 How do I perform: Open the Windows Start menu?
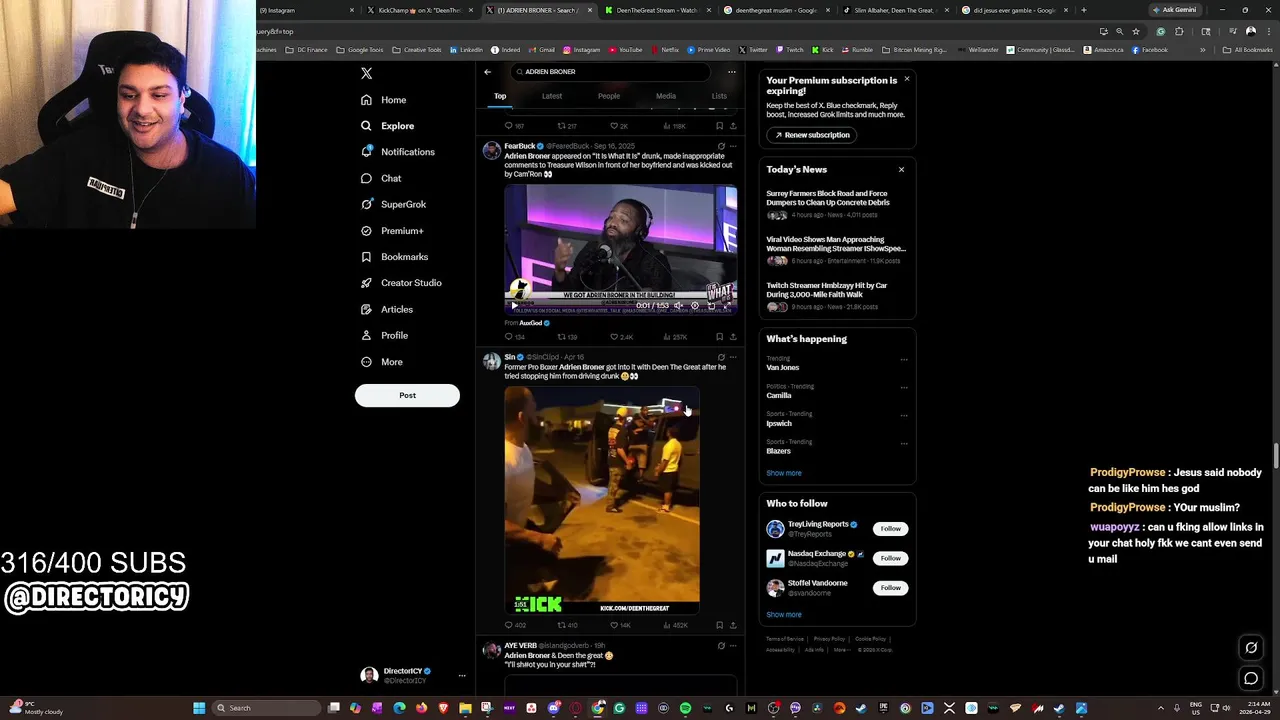point(199,708)
